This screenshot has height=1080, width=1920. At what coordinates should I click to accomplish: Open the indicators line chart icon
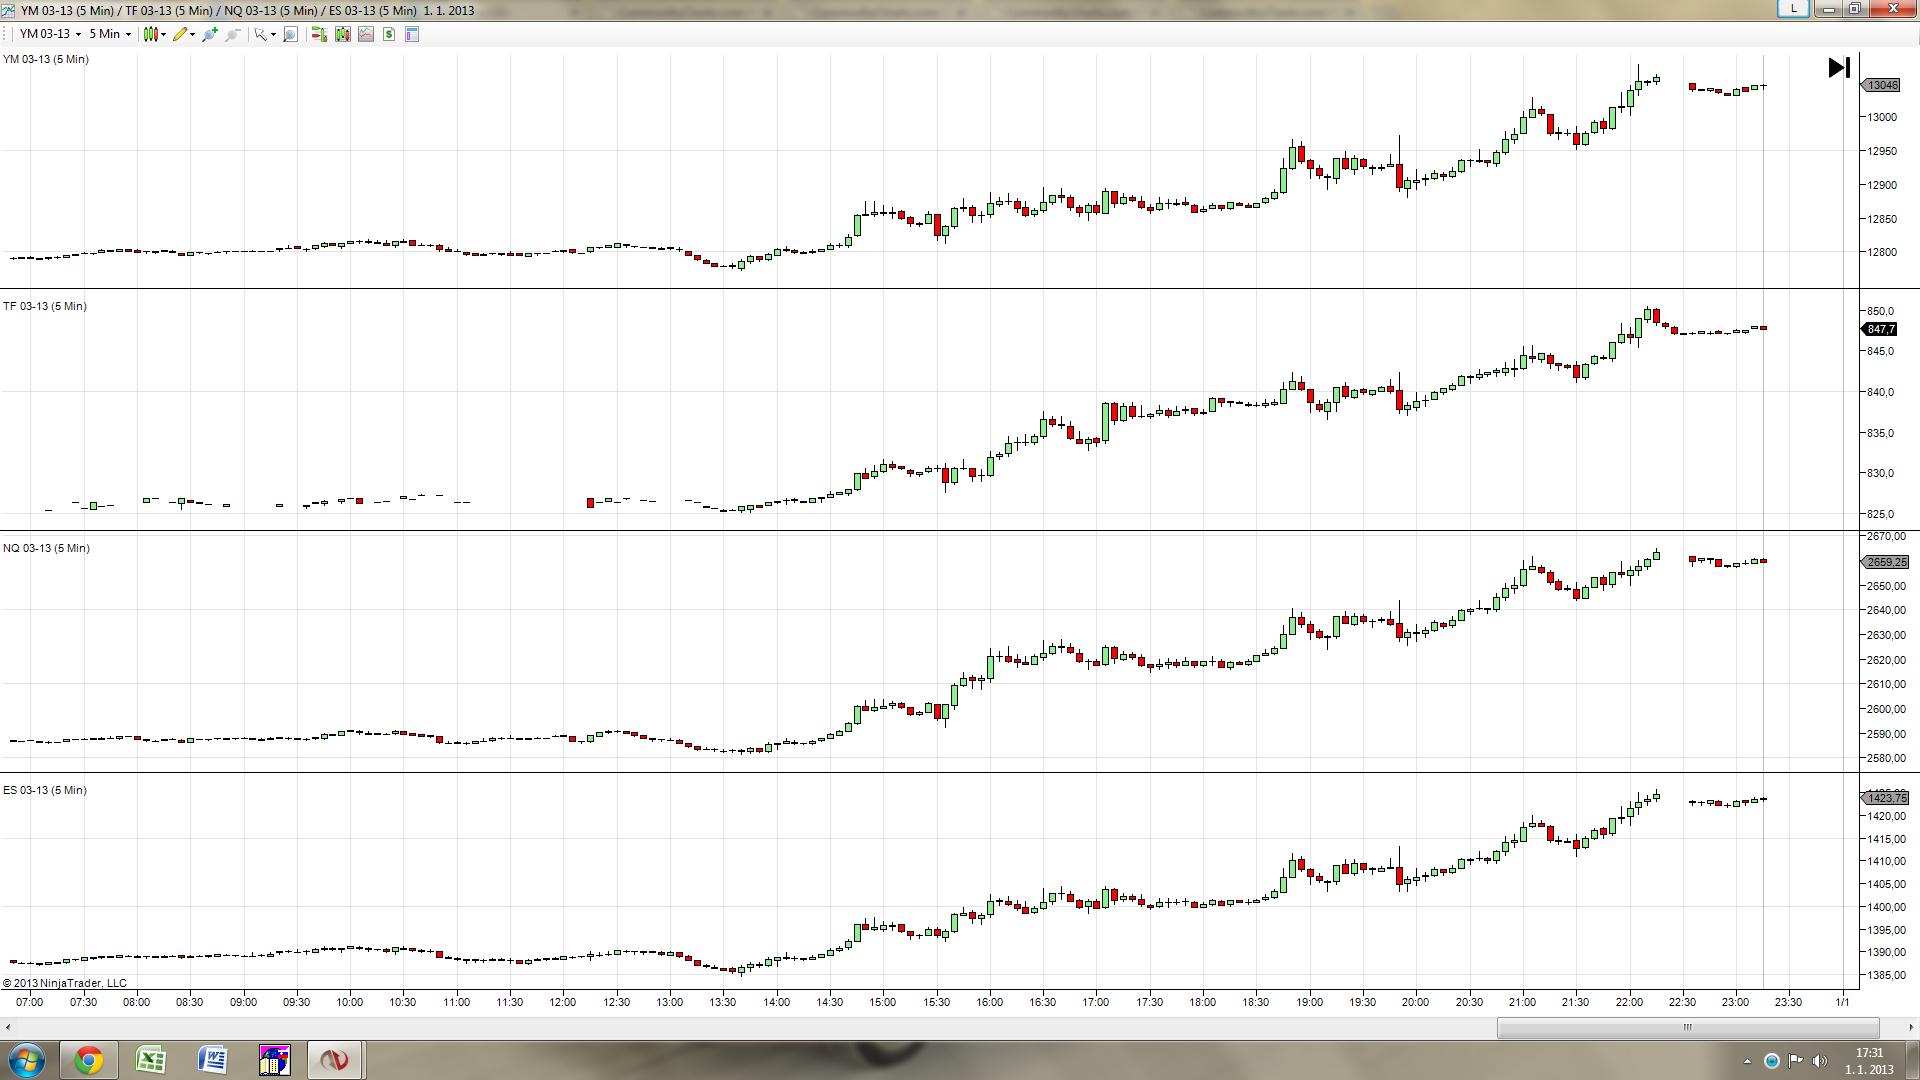(366, 34)
